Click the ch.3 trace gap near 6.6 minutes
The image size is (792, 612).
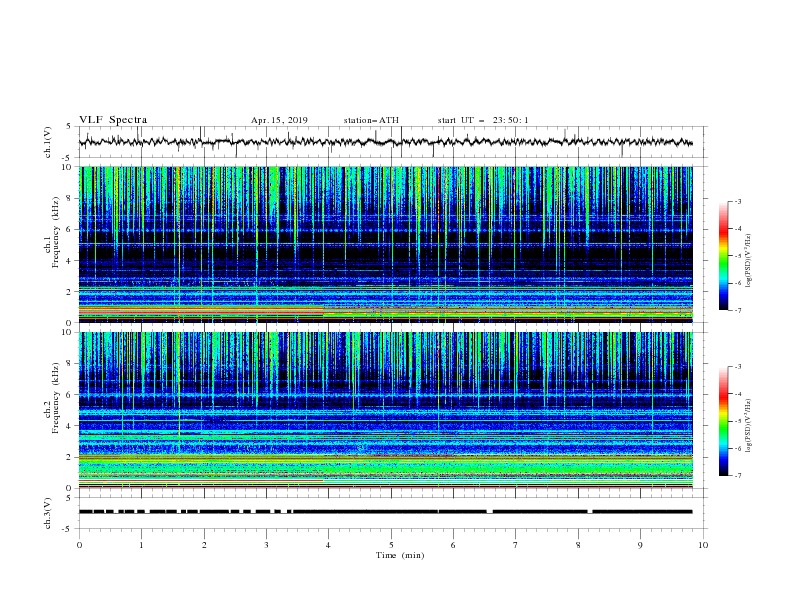[x=489, y=512]
